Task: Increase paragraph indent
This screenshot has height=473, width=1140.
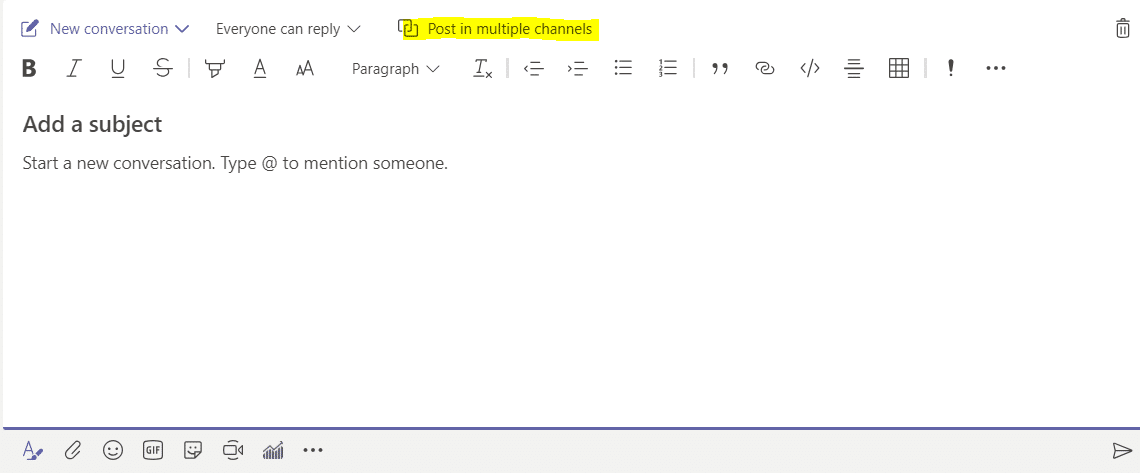Action: (577, 68)
